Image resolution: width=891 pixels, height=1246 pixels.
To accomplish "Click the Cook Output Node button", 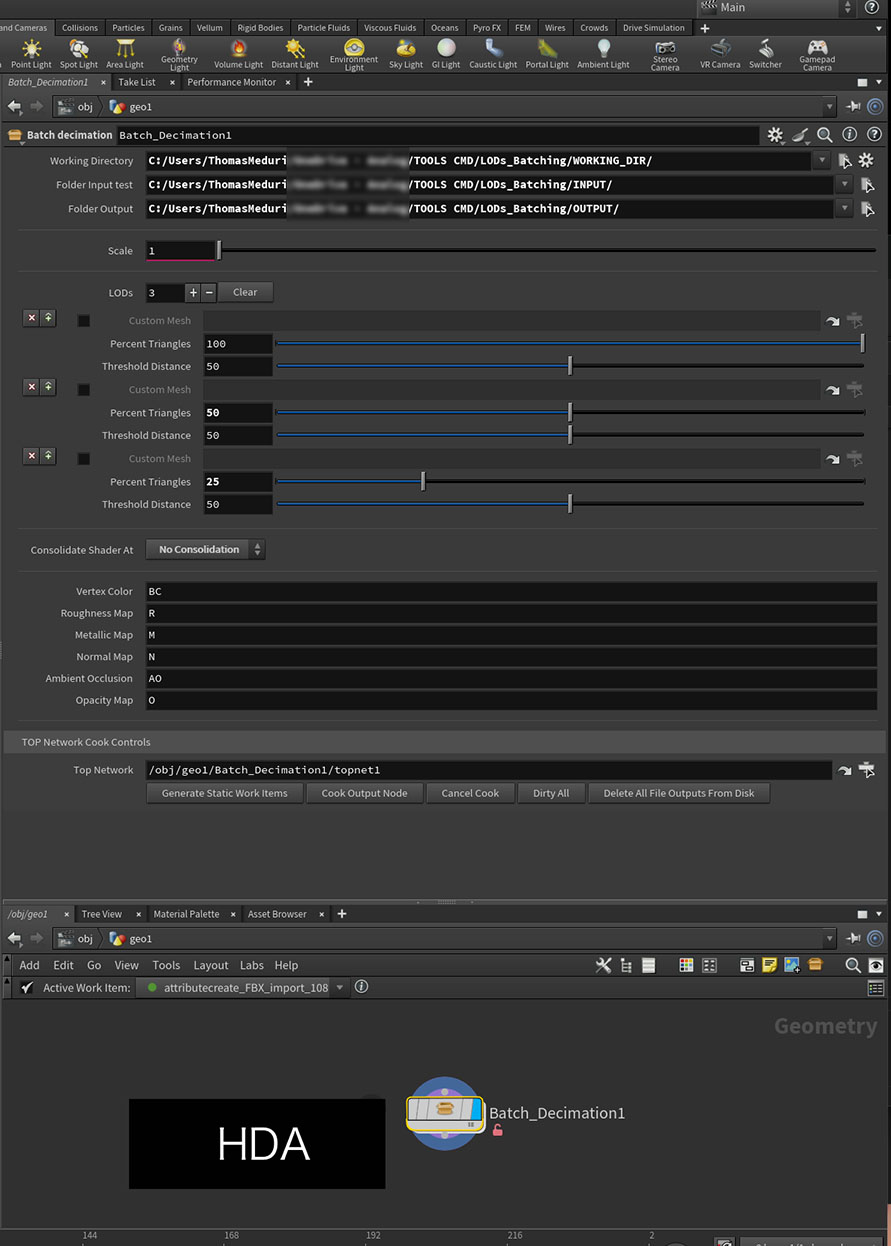I will click(364, 793).
